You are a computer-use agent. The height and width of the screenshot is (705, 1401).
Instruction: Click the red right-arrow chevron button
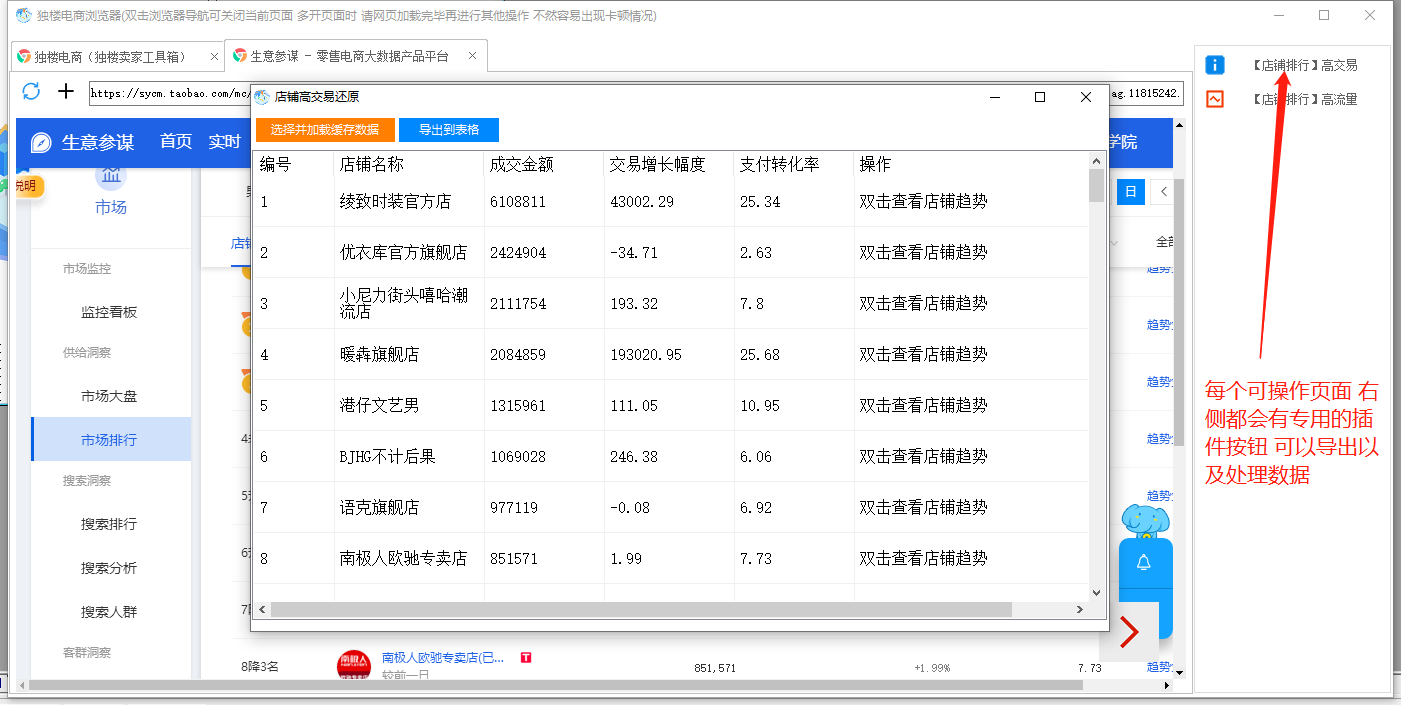tap(1129, 632)
